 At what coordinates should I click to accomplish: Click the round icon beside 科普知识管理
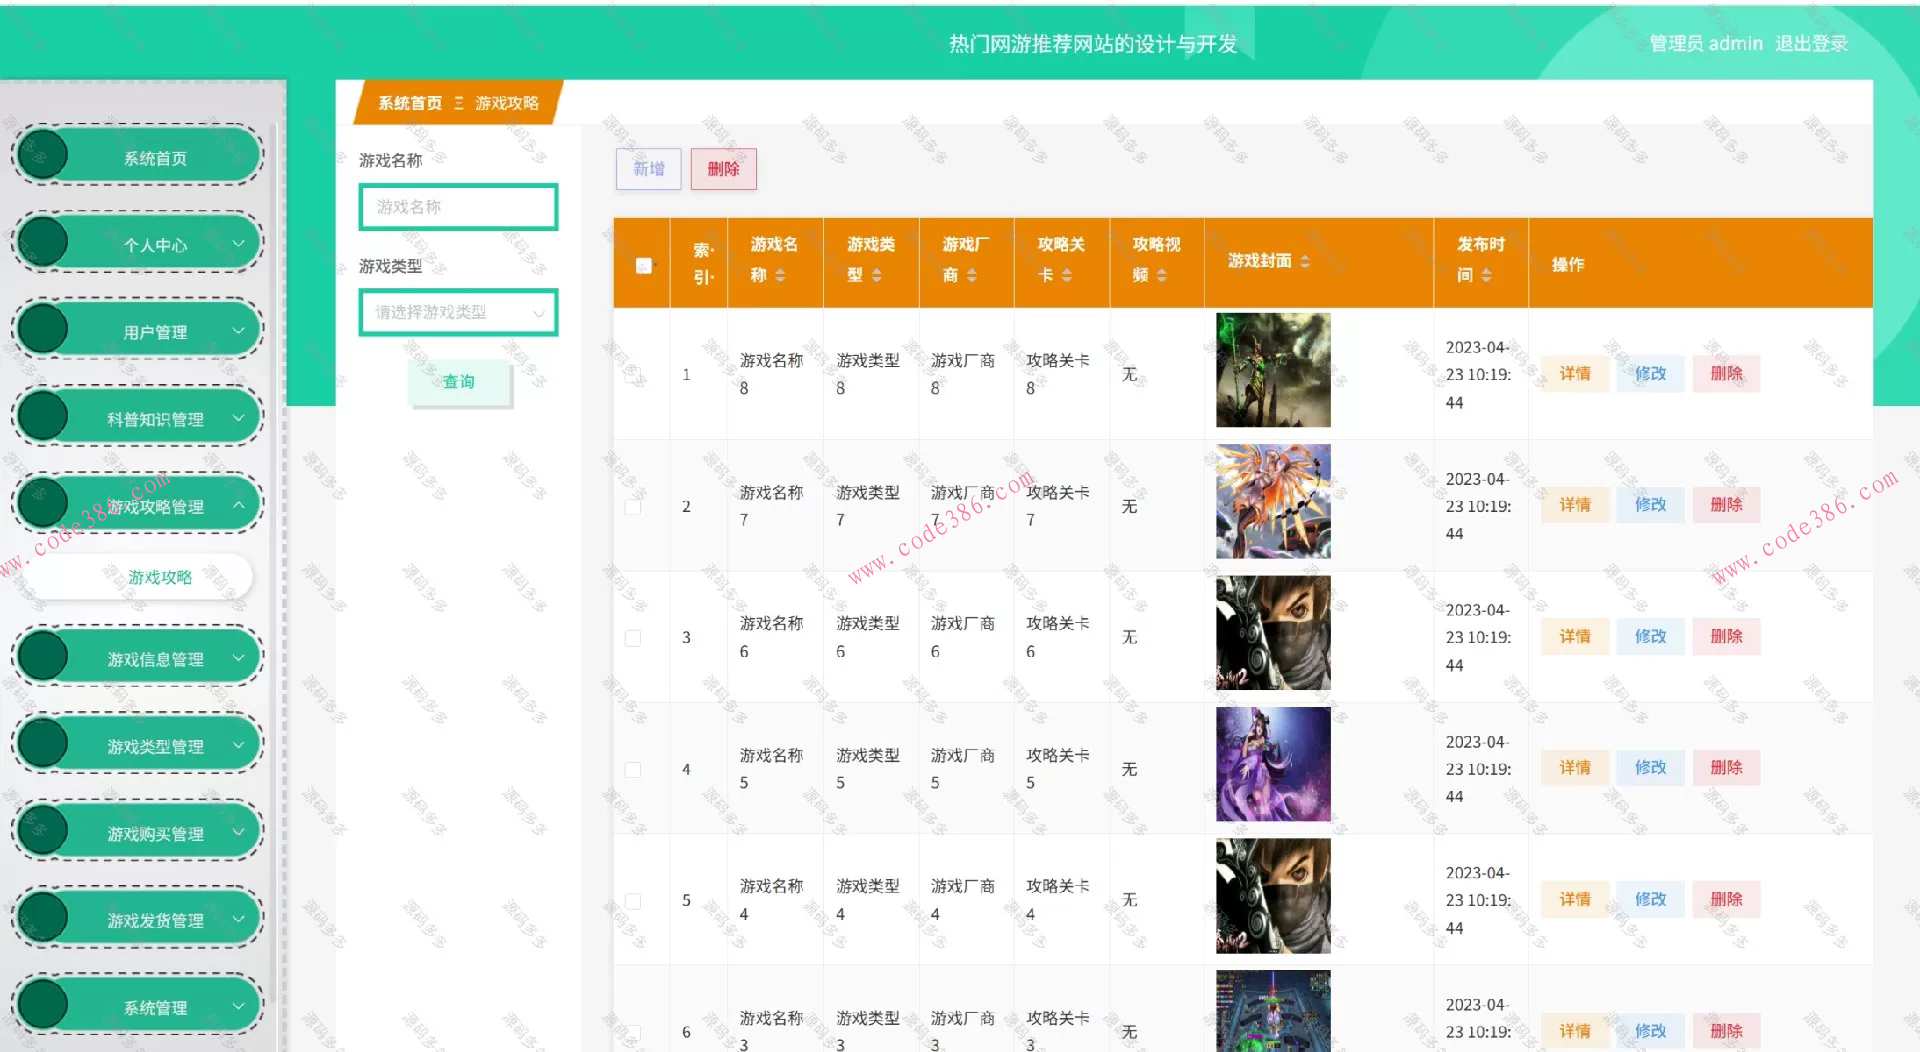tap(43, 416)
